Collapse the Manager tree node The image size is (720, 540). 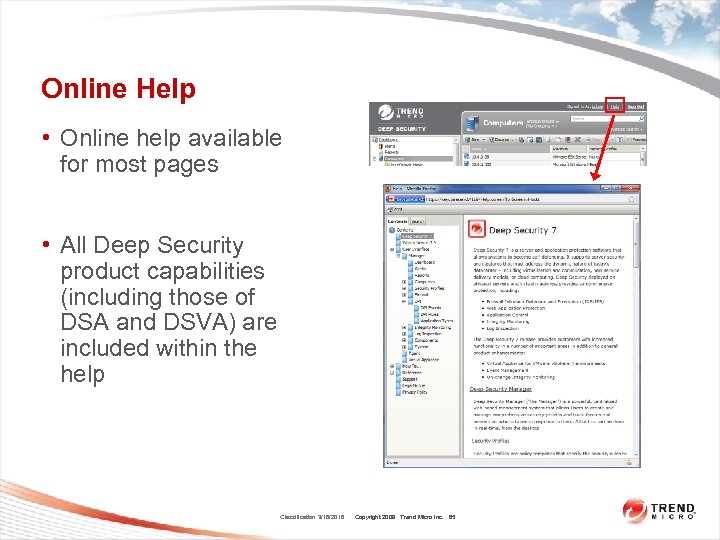point(399,256)
